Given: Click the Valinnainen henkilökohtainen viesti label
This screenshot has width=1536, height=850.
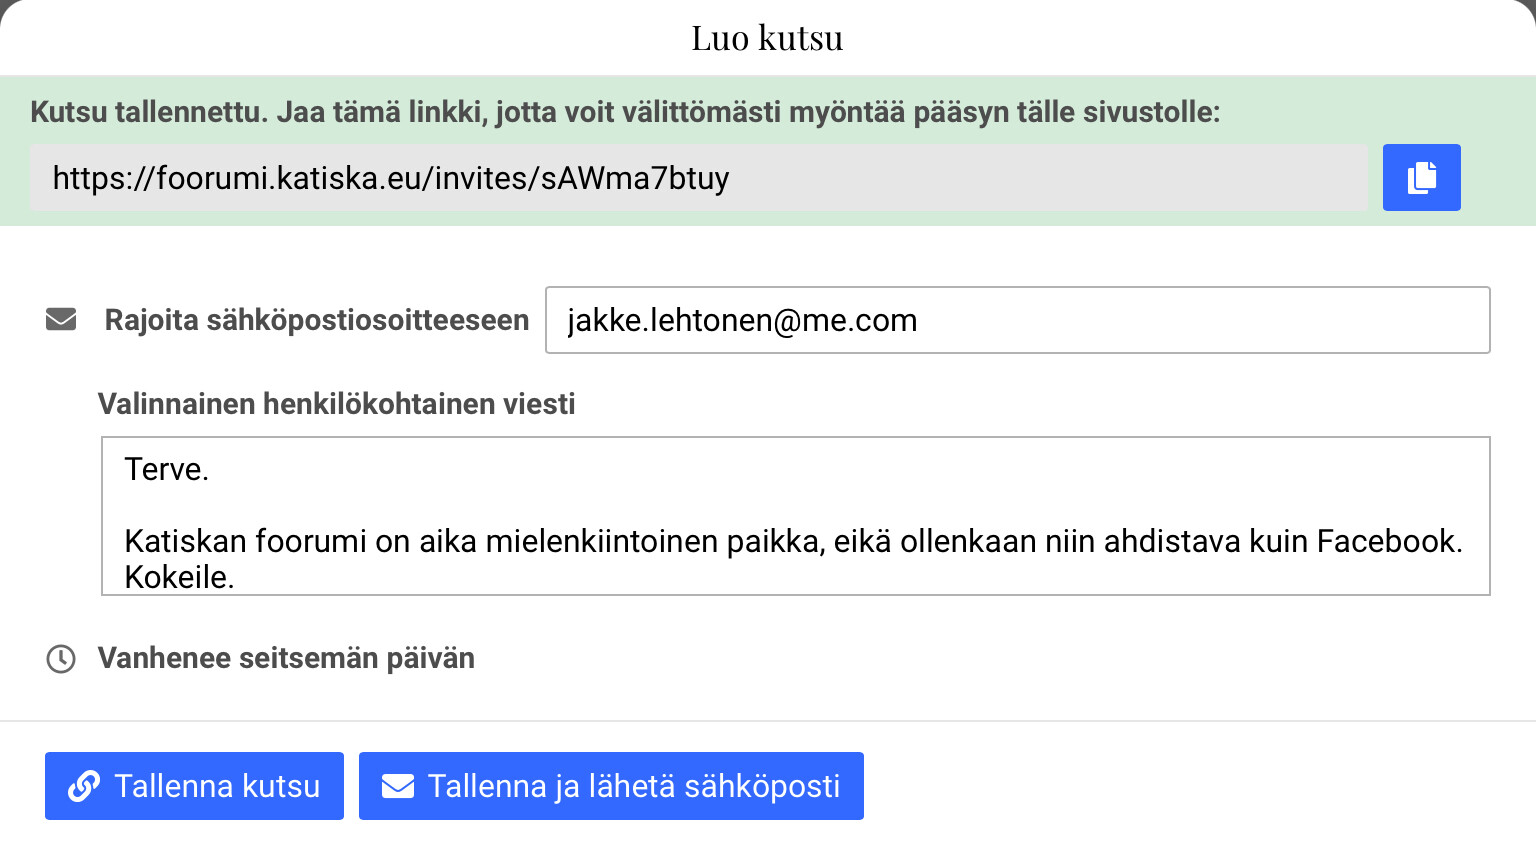Looking at the screenshot, I should 336,404.
